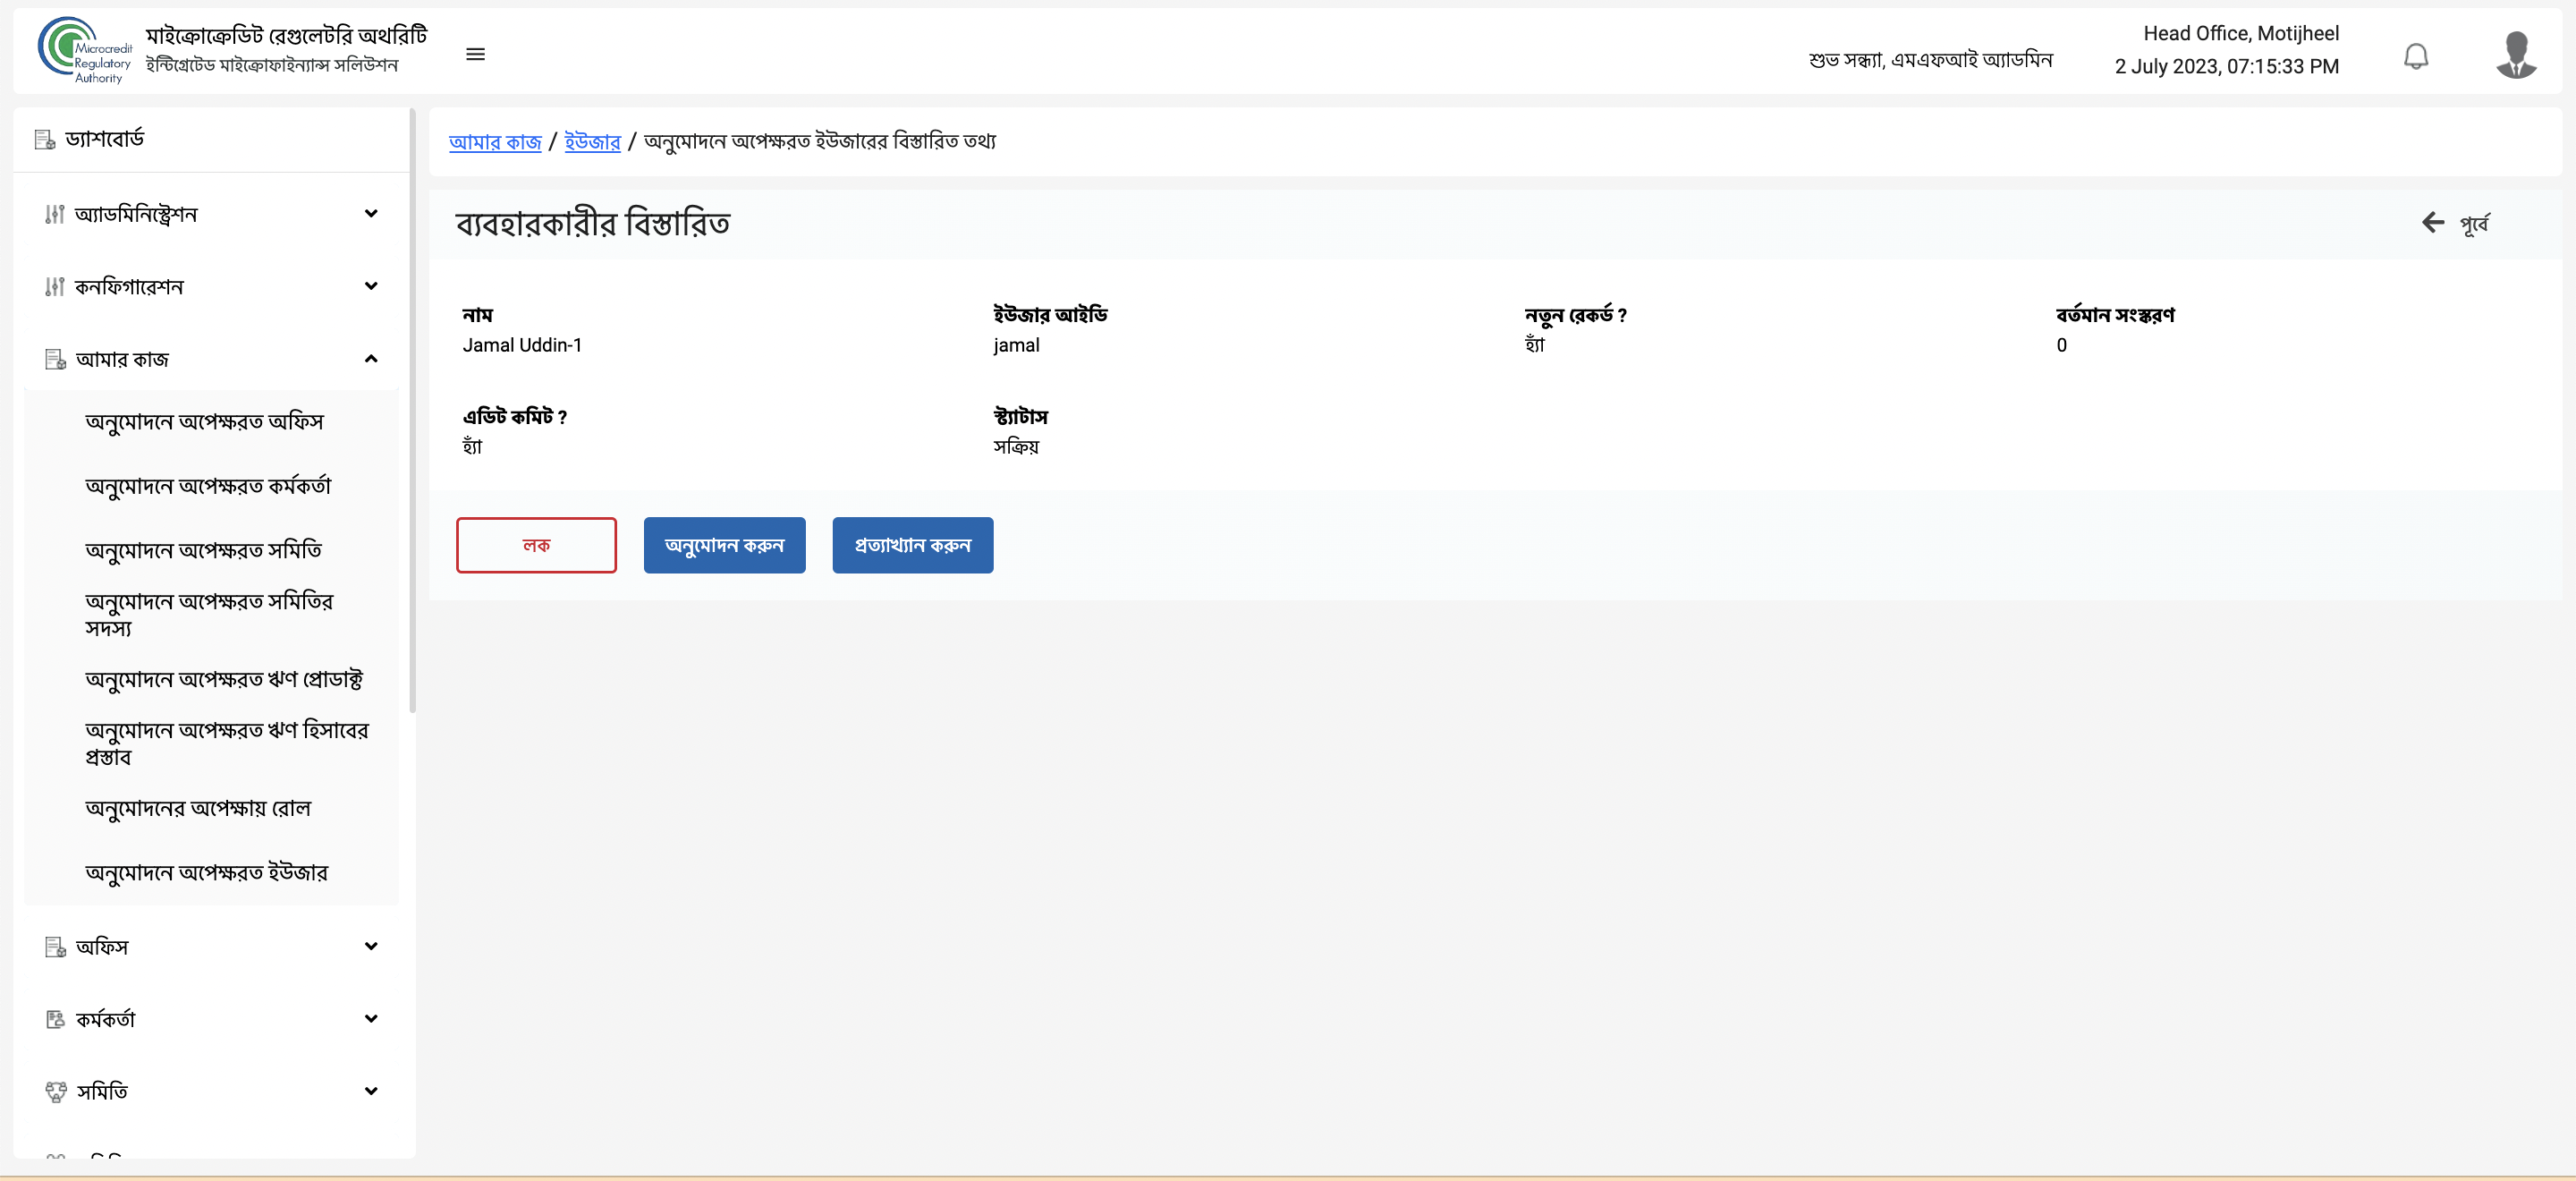This screenshot has height=1181, width=2576.
Task: Open অনুমোদনে অপেক্ষরত ইউজার
Action: pyautogui.click(x=206, y=873)
